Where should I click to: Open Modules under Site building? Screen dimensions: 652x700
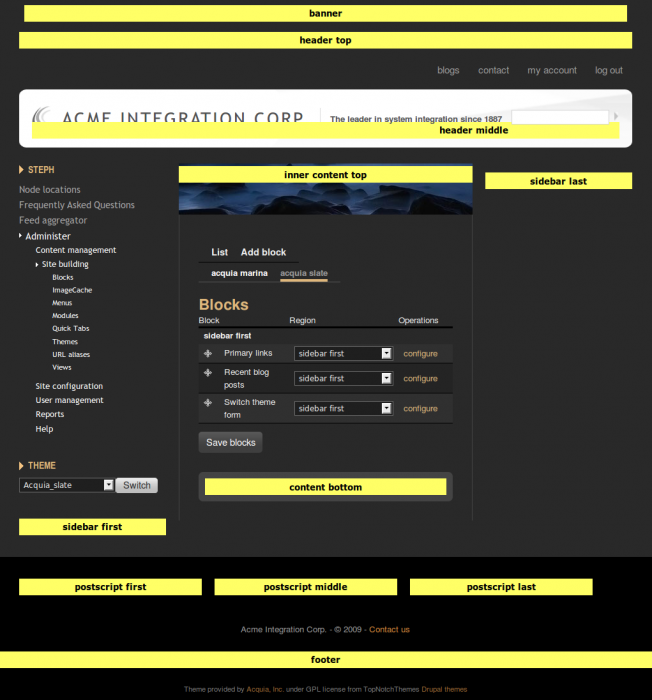(x=65, y=316)
